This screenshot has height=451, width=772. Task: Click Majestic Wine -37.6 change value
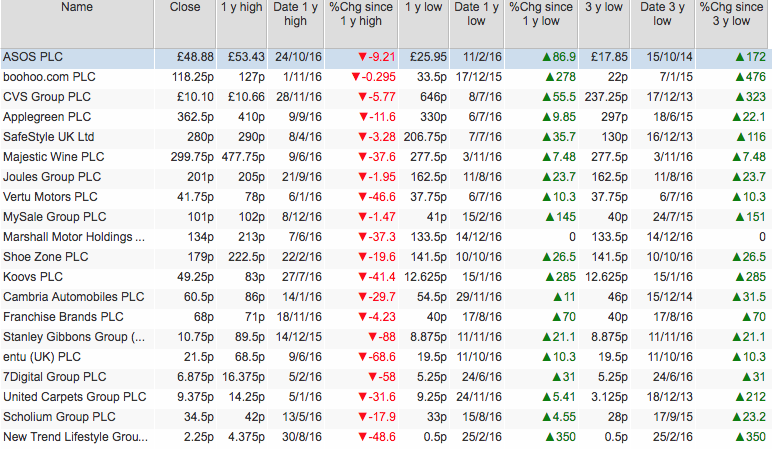[377, 157]
